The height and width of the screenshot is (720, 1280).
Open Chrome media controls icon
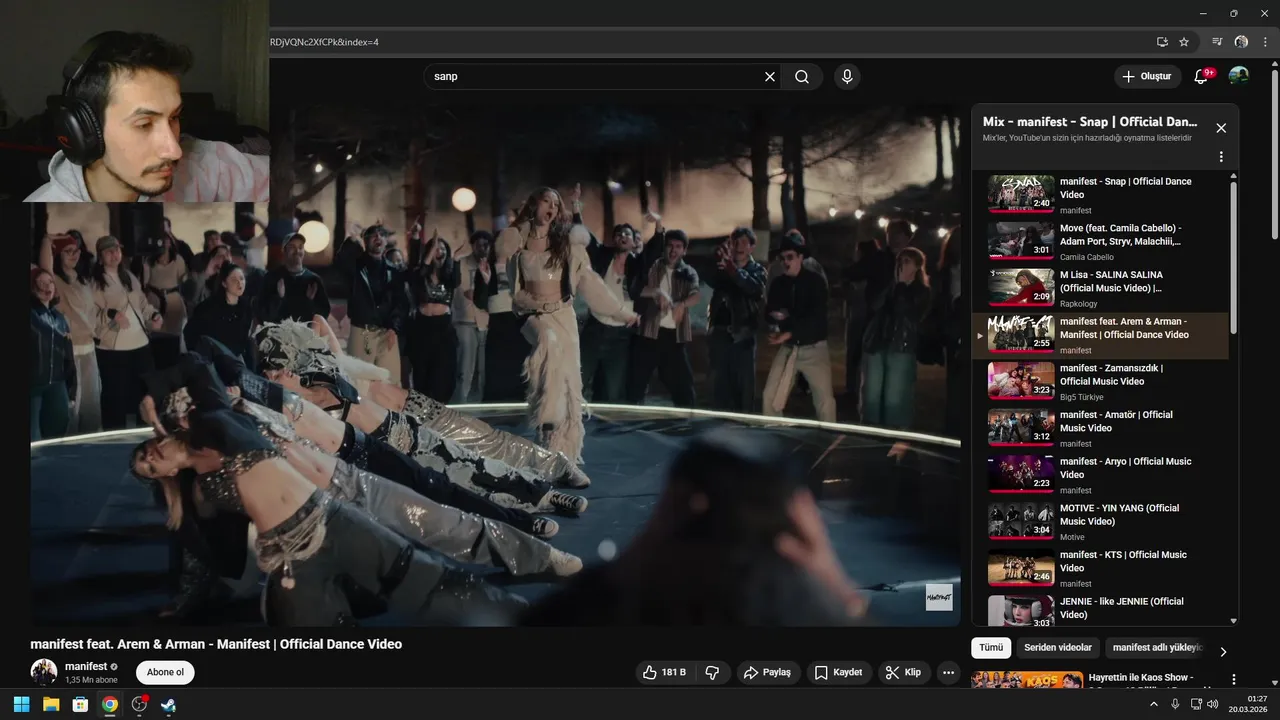[1217, 42]
